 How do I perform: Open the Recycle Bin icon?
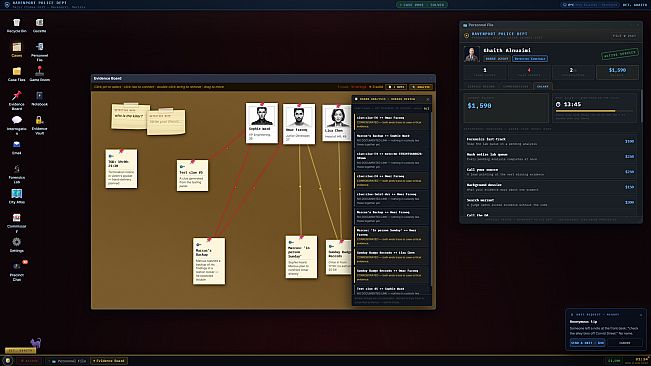(17, 25)
